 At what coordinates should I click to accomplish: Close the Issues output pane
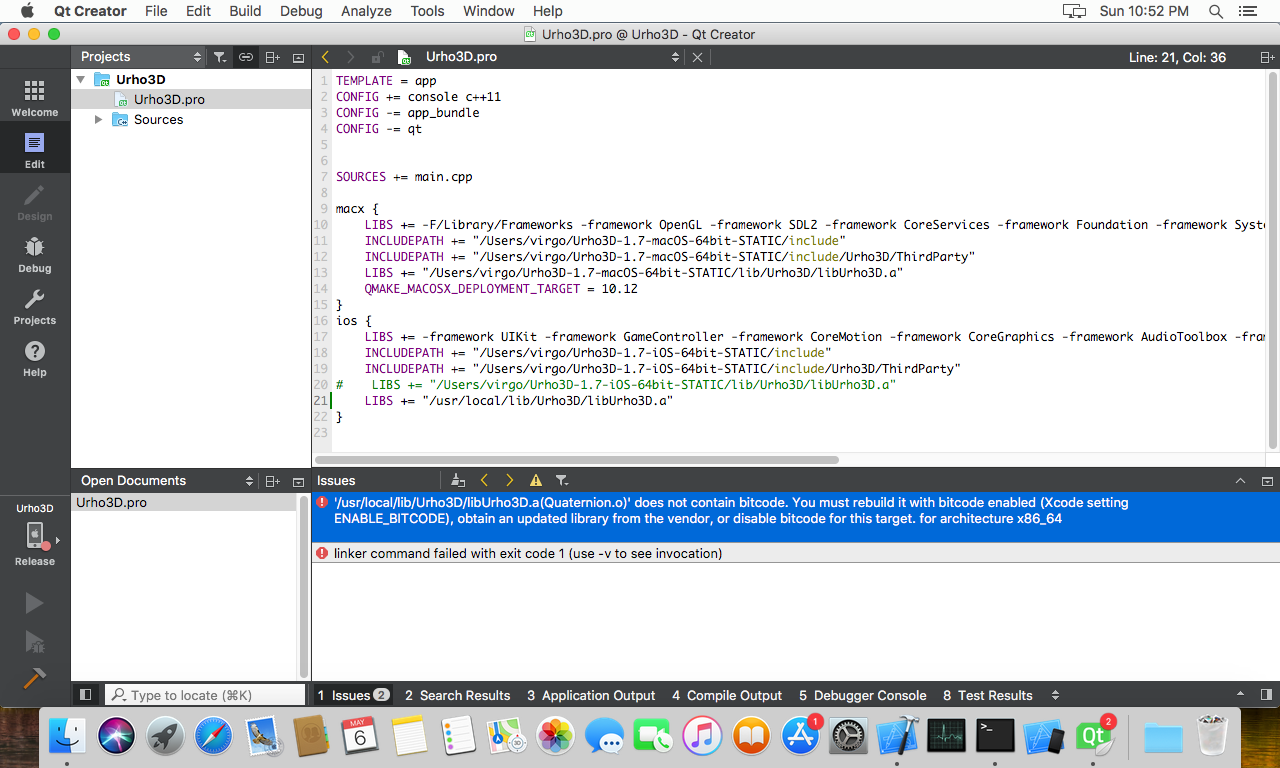1266,481
